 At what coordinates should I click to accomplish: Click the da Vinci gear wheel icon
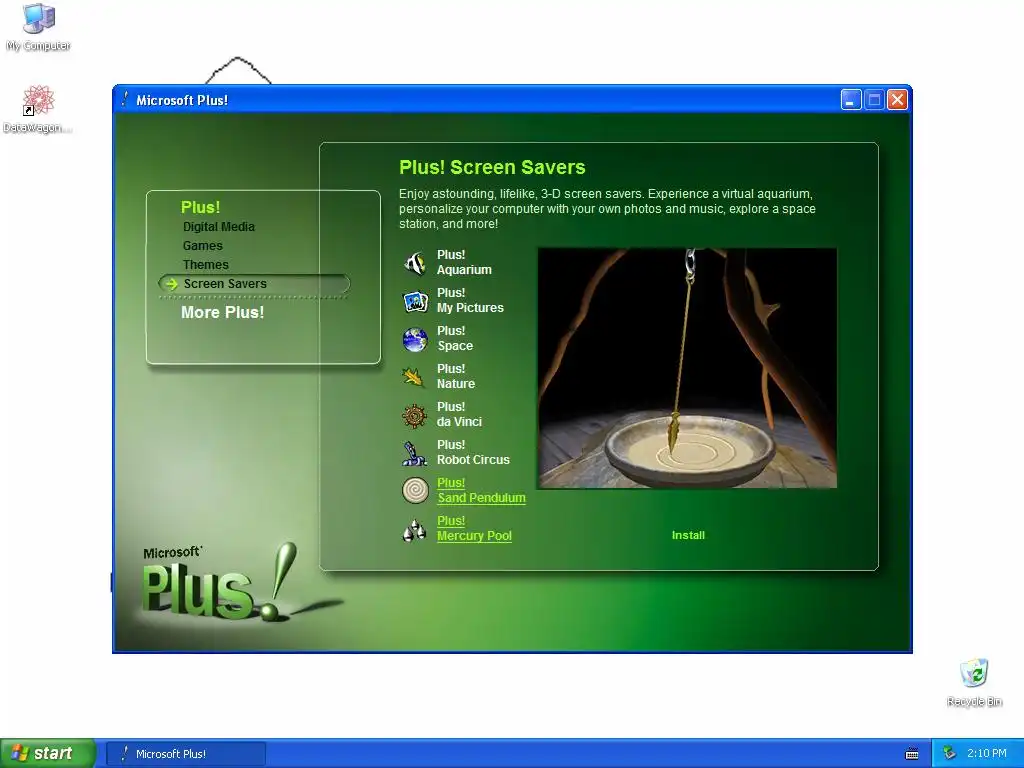point(415,415)
